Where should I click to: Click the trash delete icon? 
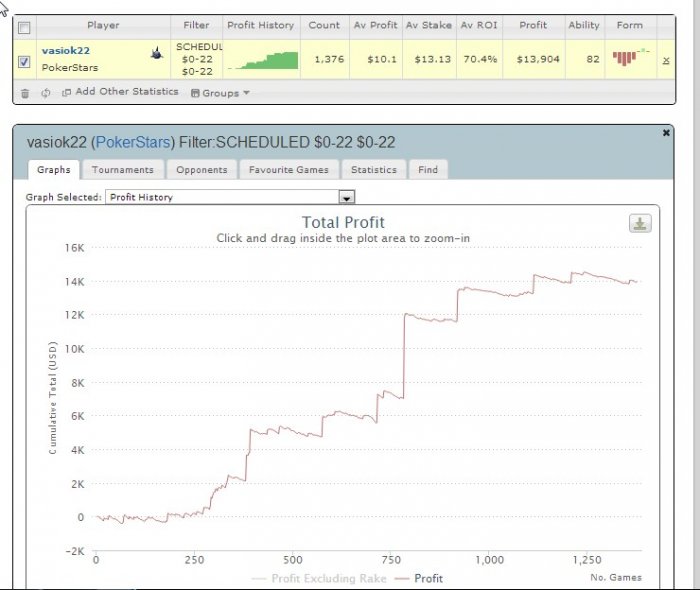point(25,93)
